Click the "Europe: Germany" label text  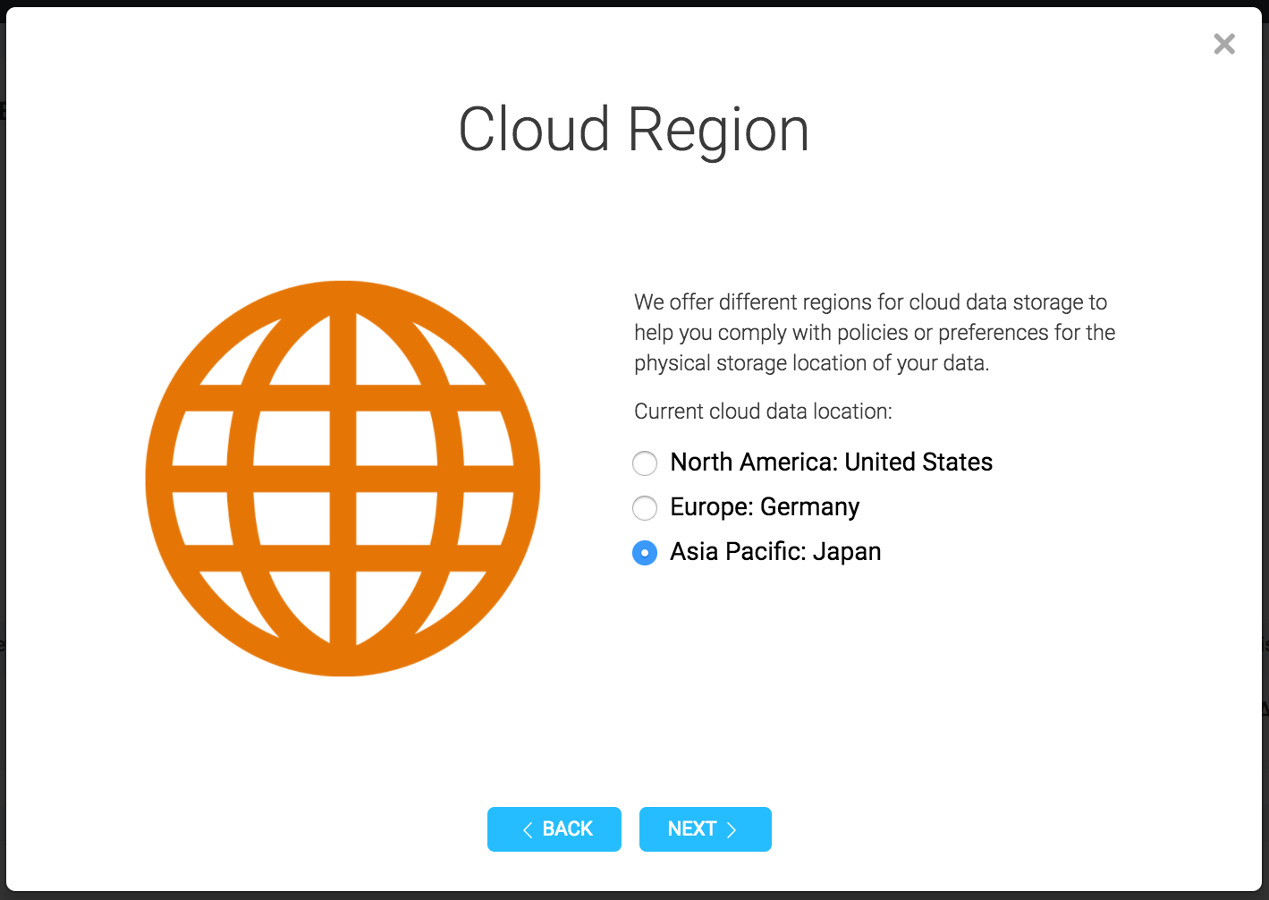(764, 507)
